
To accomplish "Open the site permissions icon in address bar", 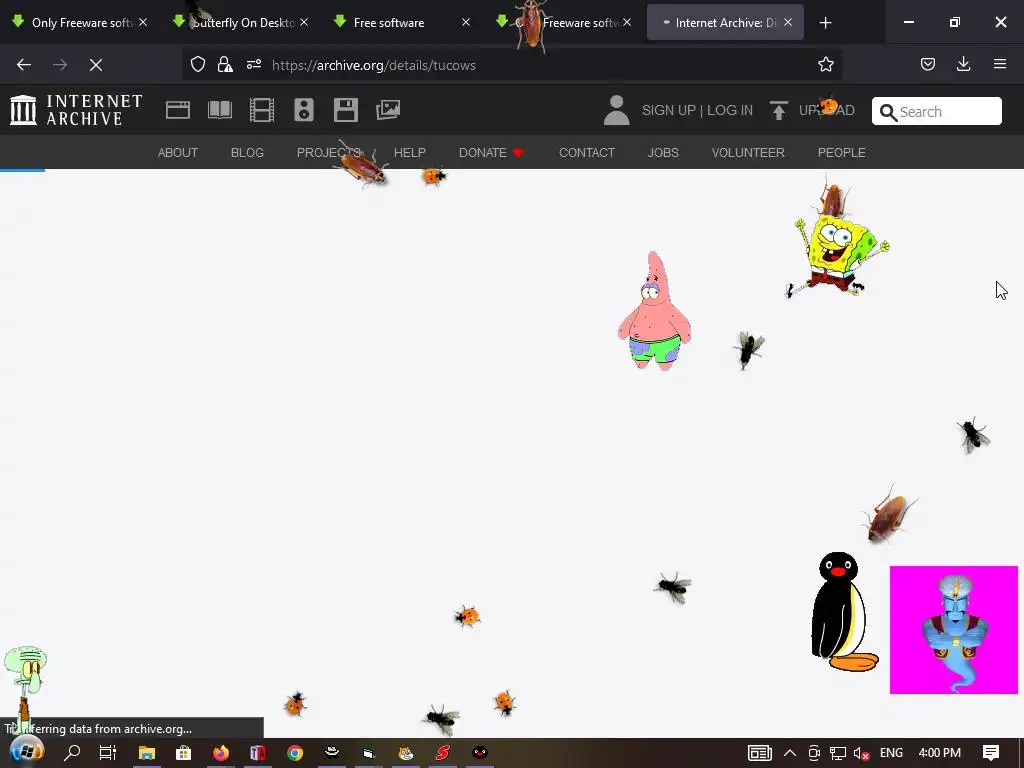I will click(254, 64).
